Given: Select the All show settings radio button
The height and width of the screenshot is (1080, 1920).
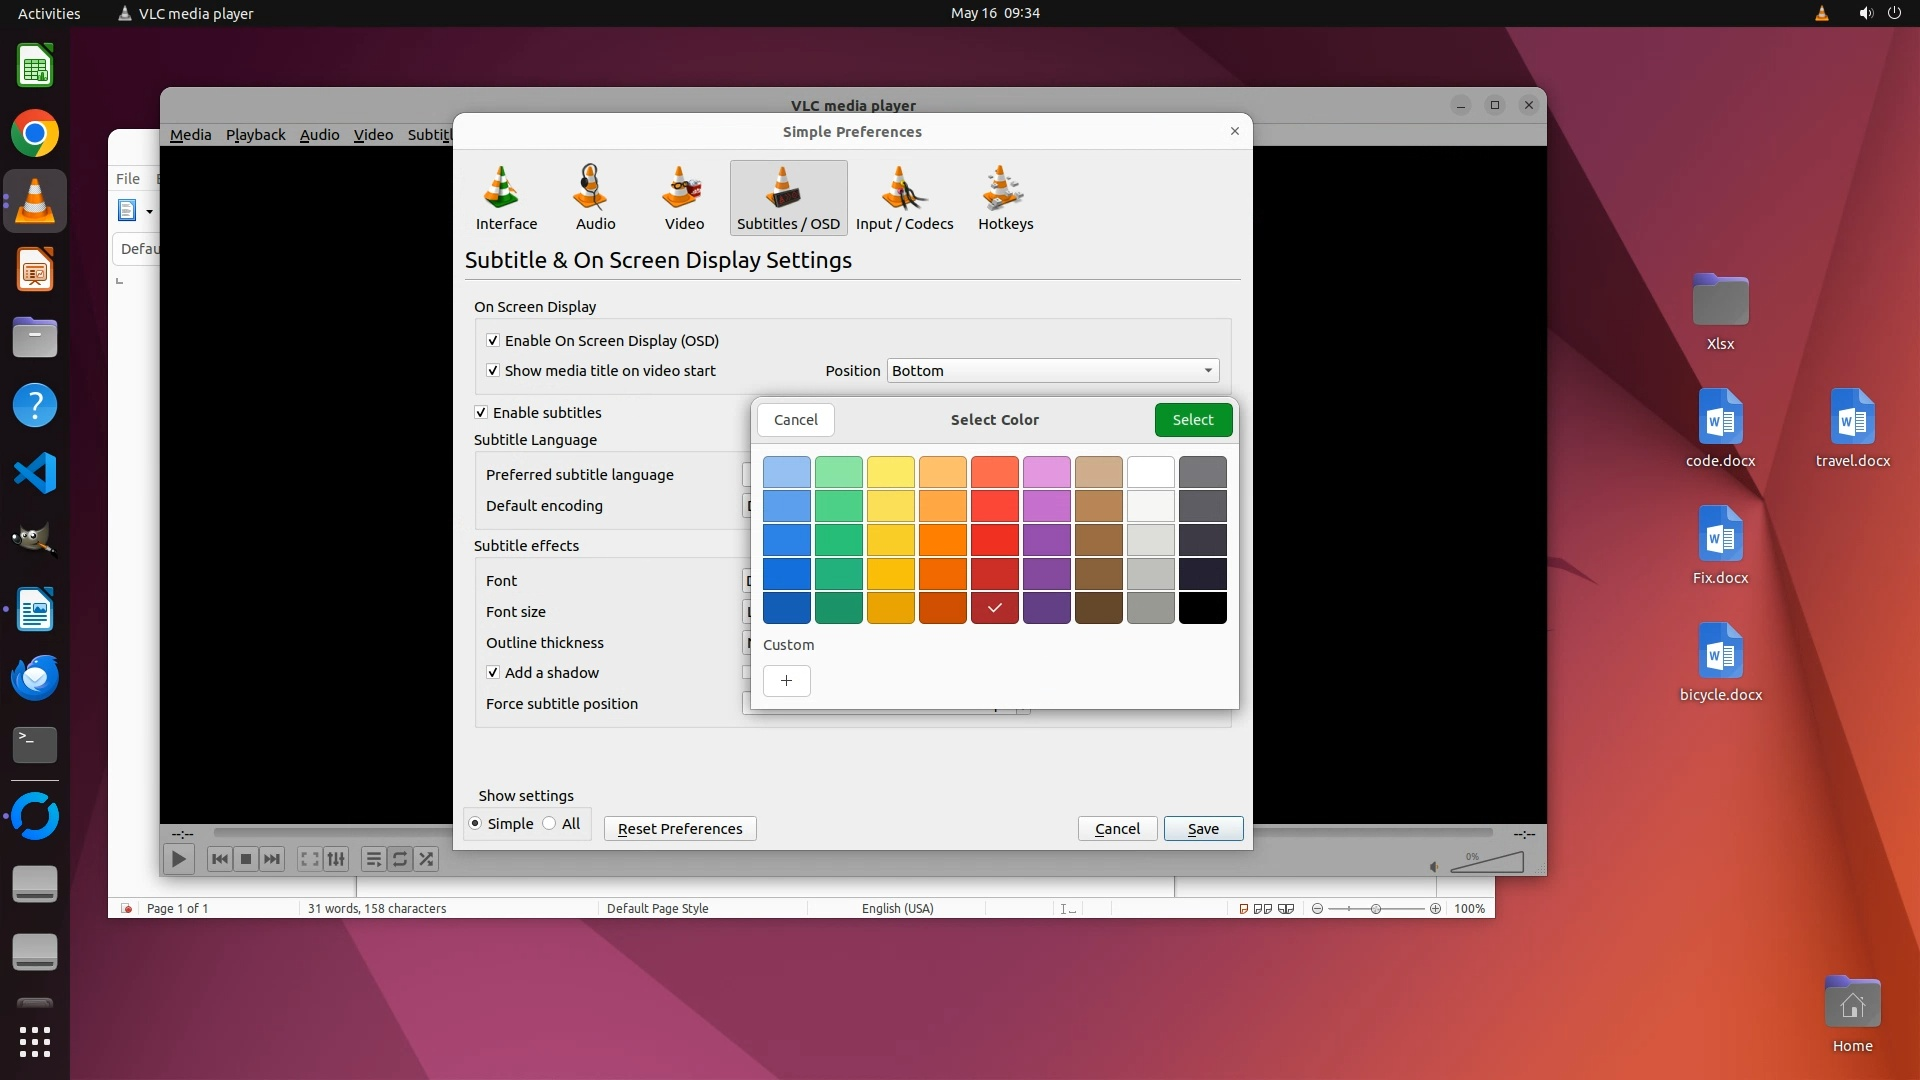Looking at the screenshot, I should tap(550, 824).
